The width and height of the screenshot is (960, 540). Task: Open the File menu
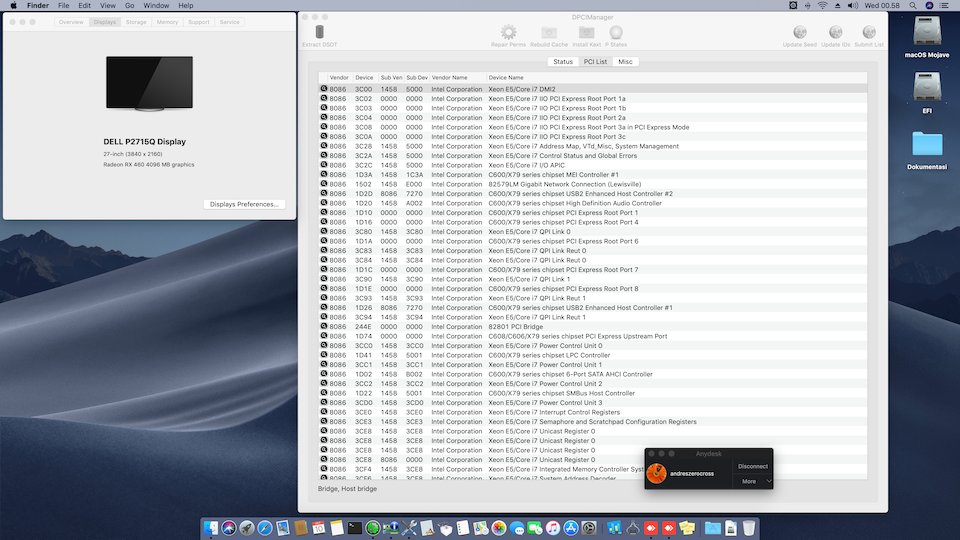pyautogui.click(x=64, y=6)
